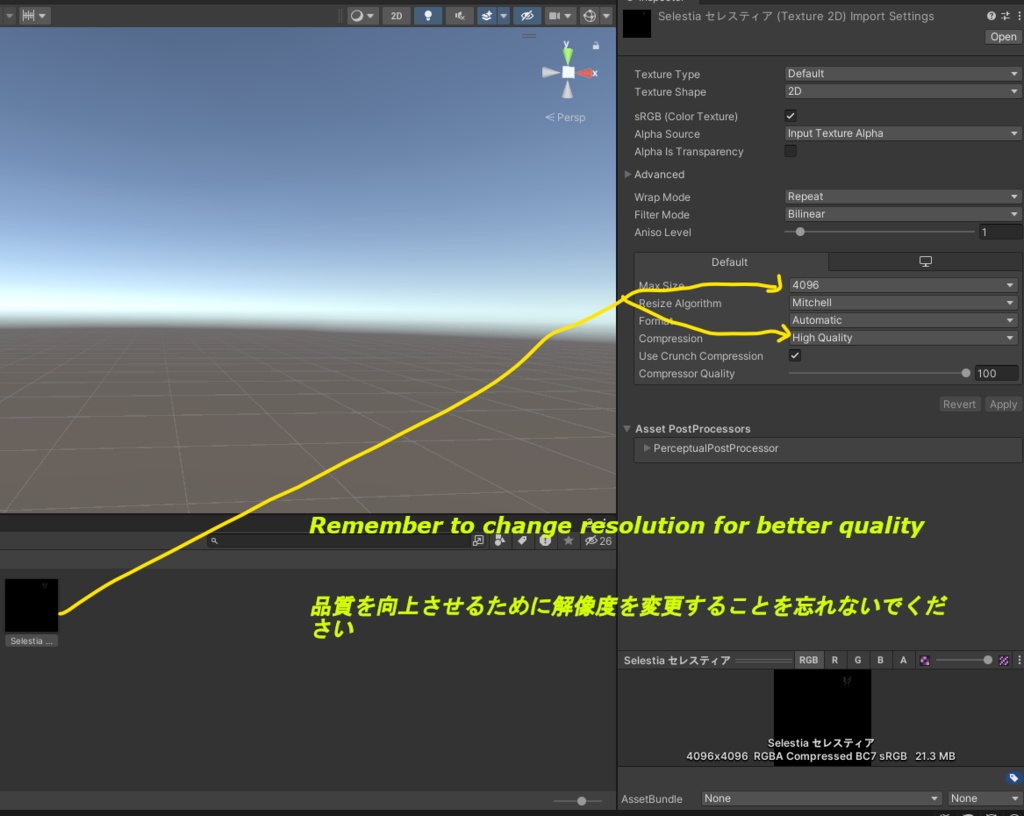1024x816 pixels.
Task: Open Inspector help question mark icon
Action: [x=991, y=16]
